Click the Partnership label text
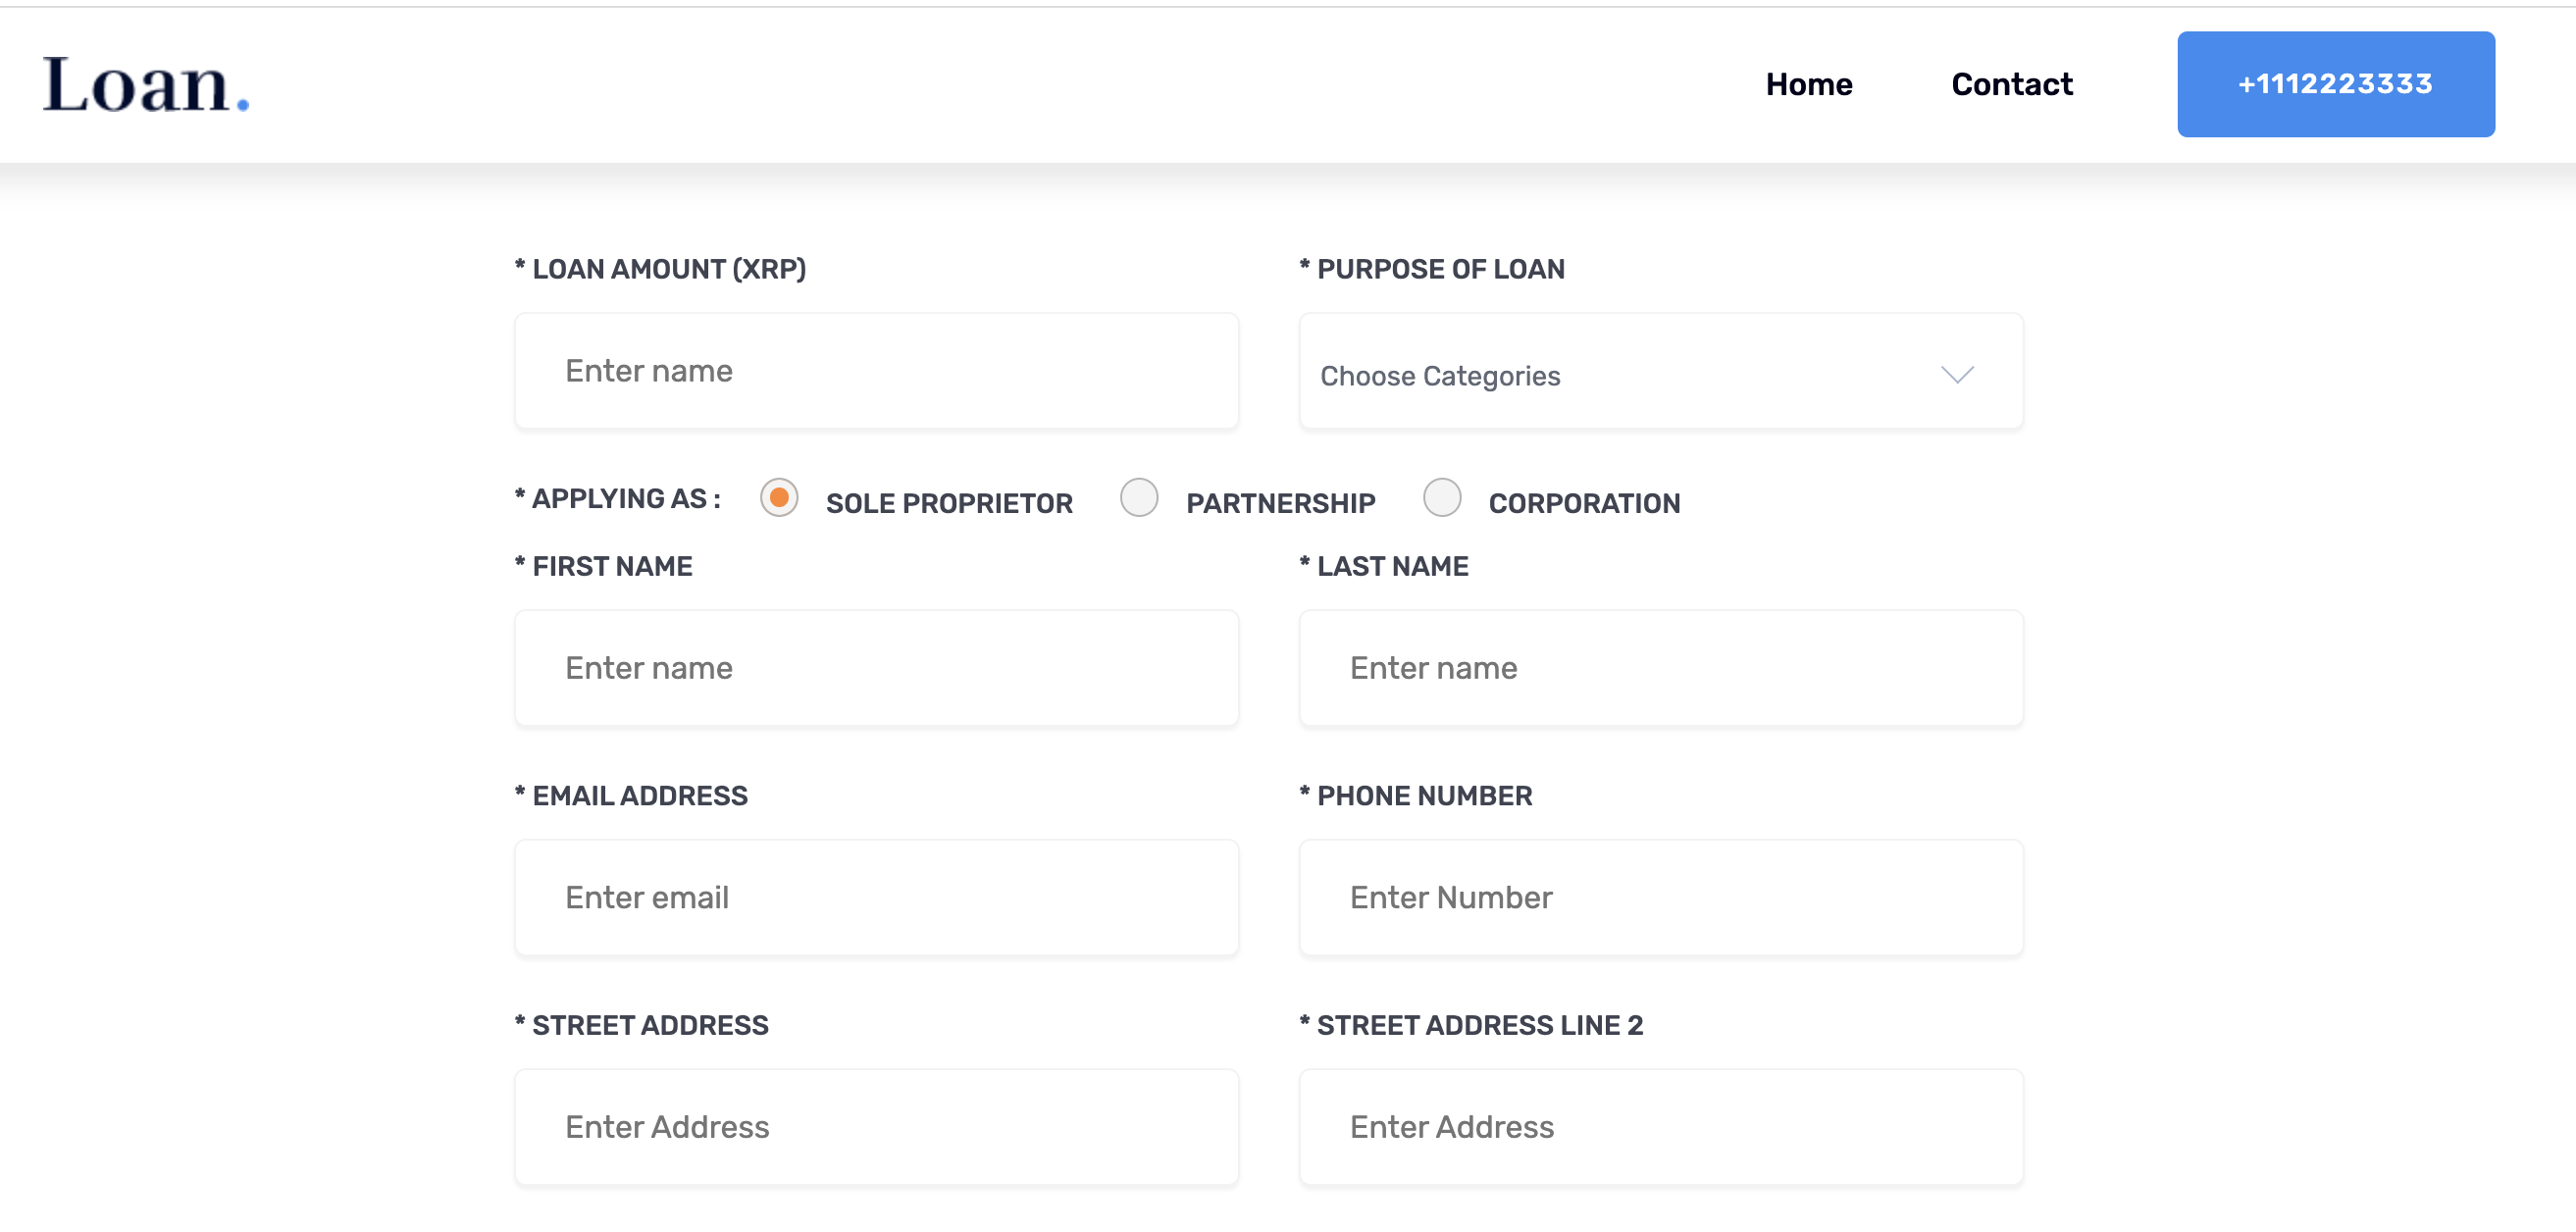The image size is (2576, 1232). pos(1280,503)
